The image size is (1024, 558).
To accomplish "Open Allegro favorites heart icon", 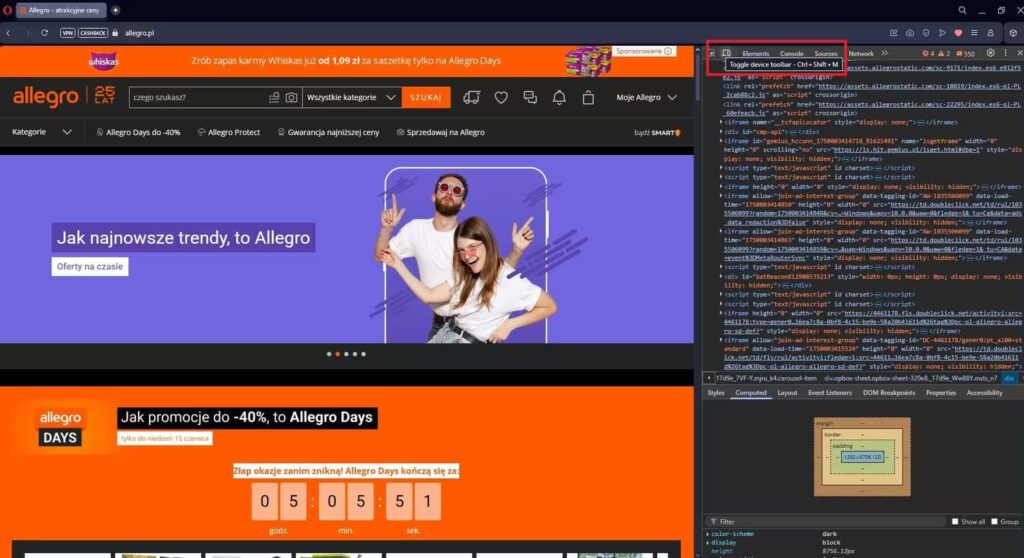I will (501, 97).
